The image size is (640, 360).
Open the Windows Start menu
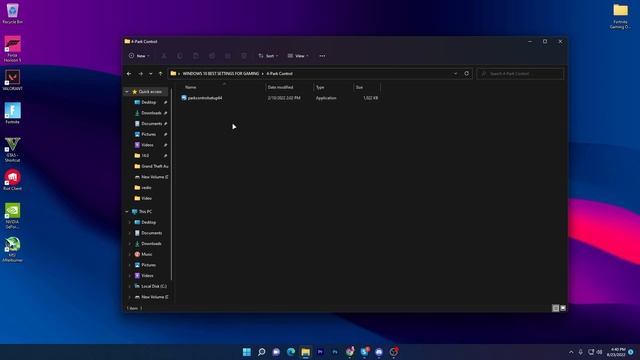(247, 352)
